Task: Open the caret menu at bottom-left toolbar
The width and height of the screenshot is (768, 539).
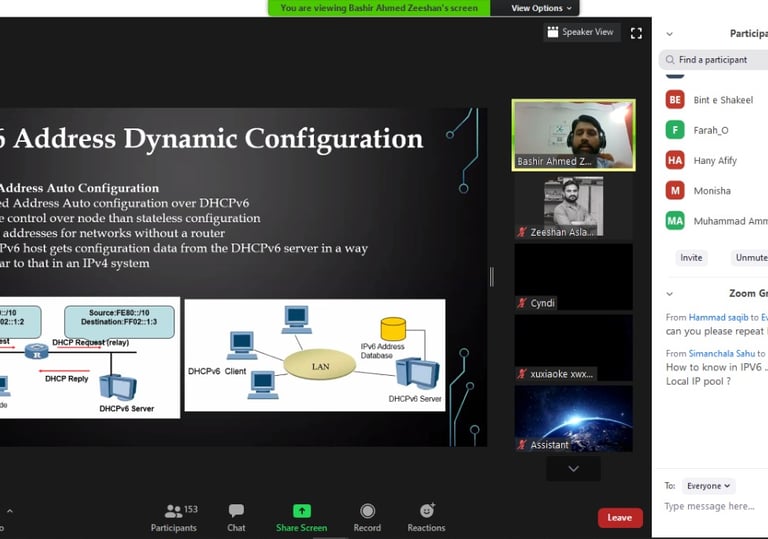Action: pos(10,511)
